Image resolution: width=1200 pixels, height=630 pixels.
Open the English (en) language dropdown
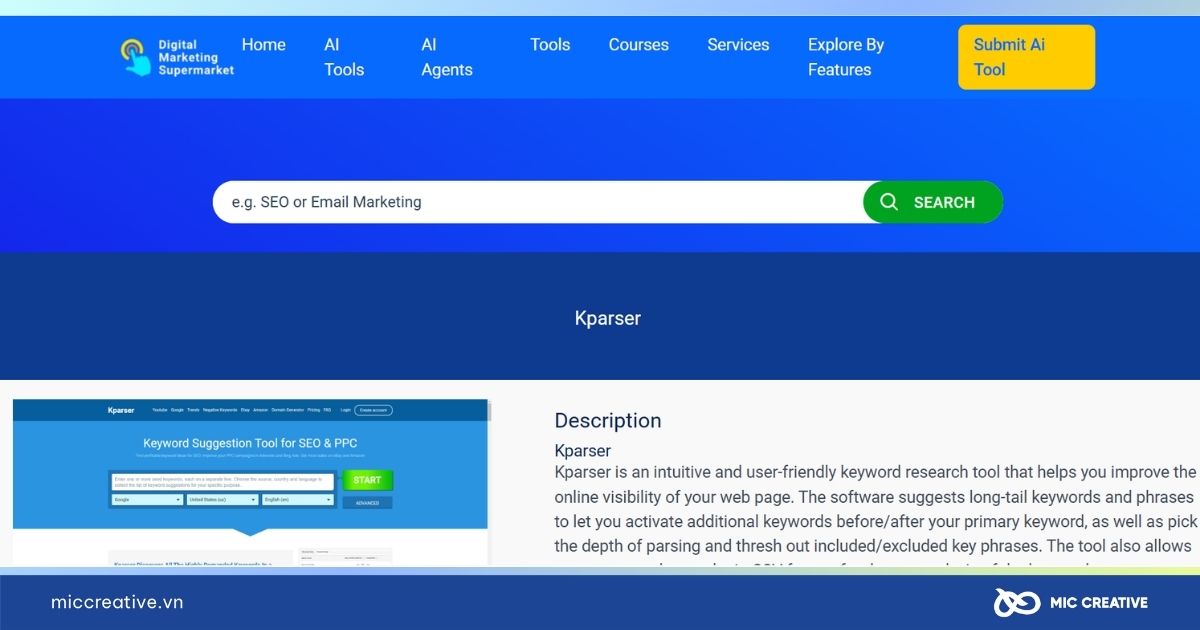tap(297, 500)
